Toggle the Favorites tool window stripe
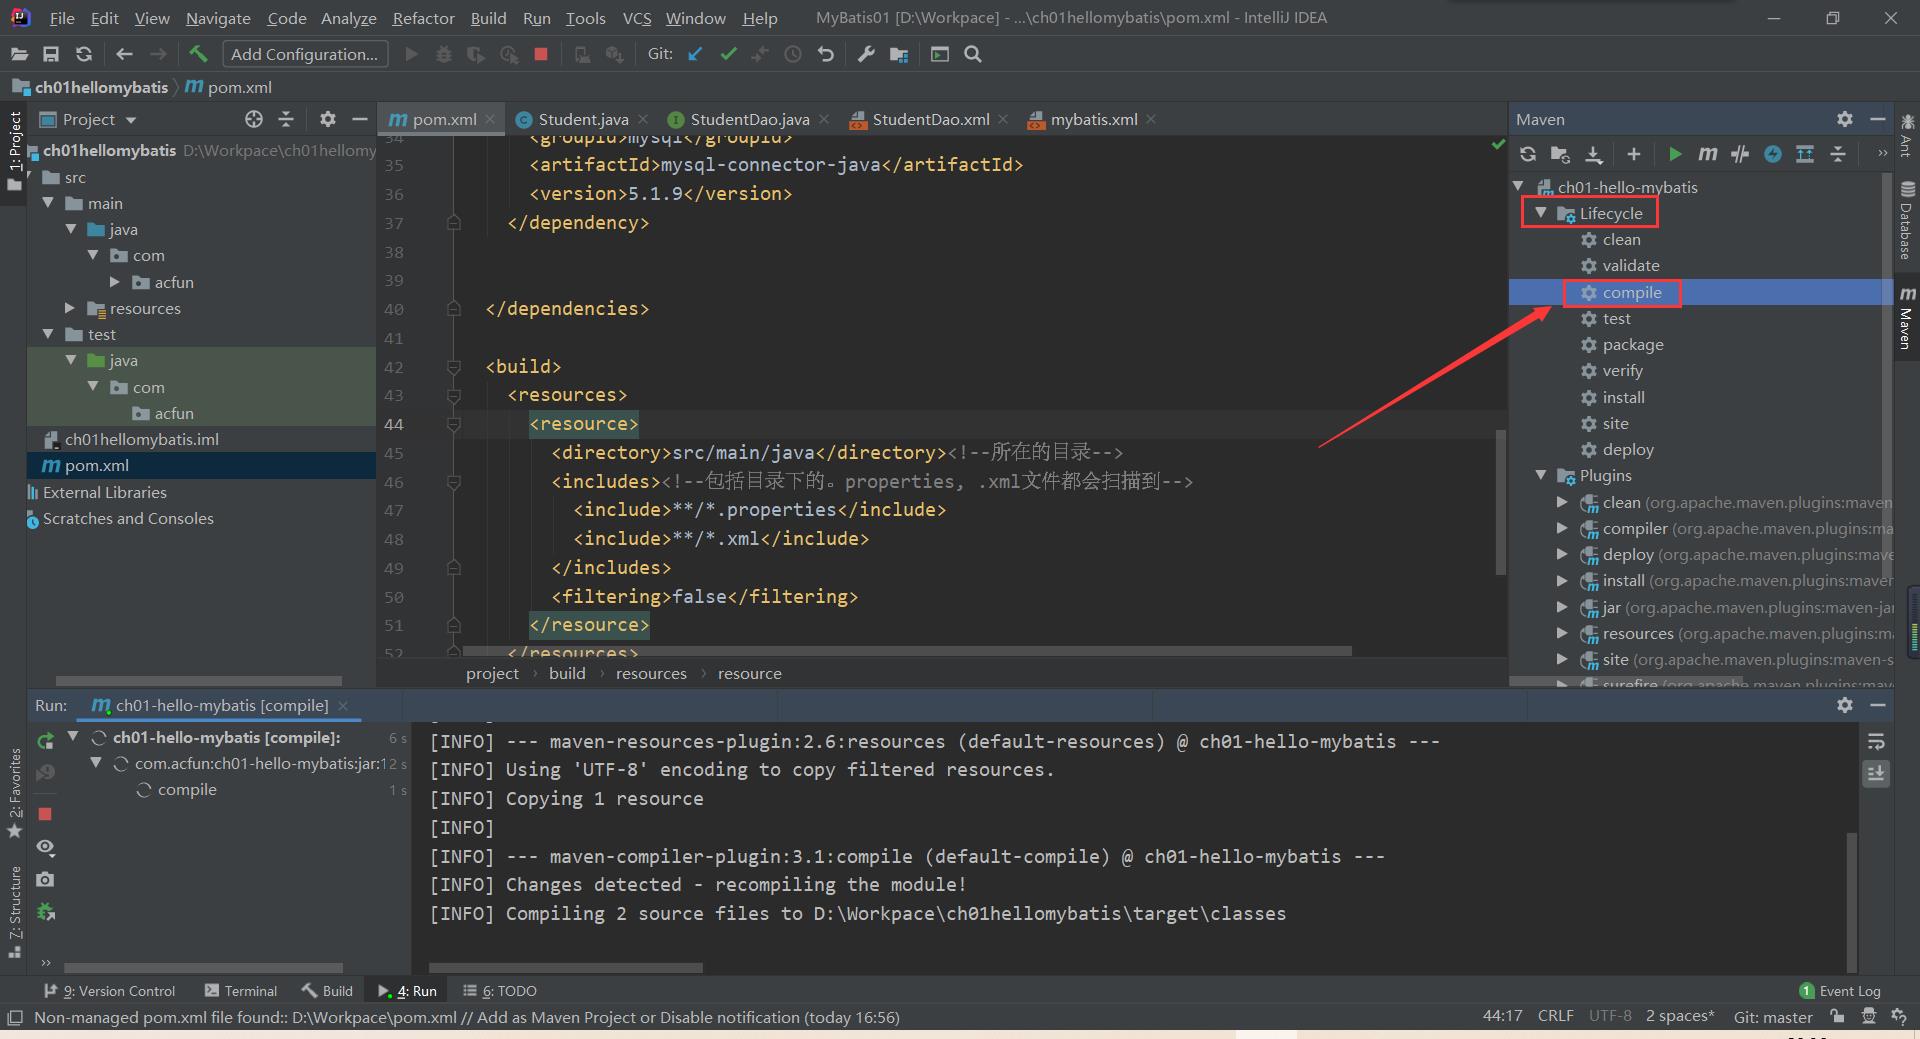Viewport: 1920px width, 1039px height. pyautogui.click(x=14, y=793)
